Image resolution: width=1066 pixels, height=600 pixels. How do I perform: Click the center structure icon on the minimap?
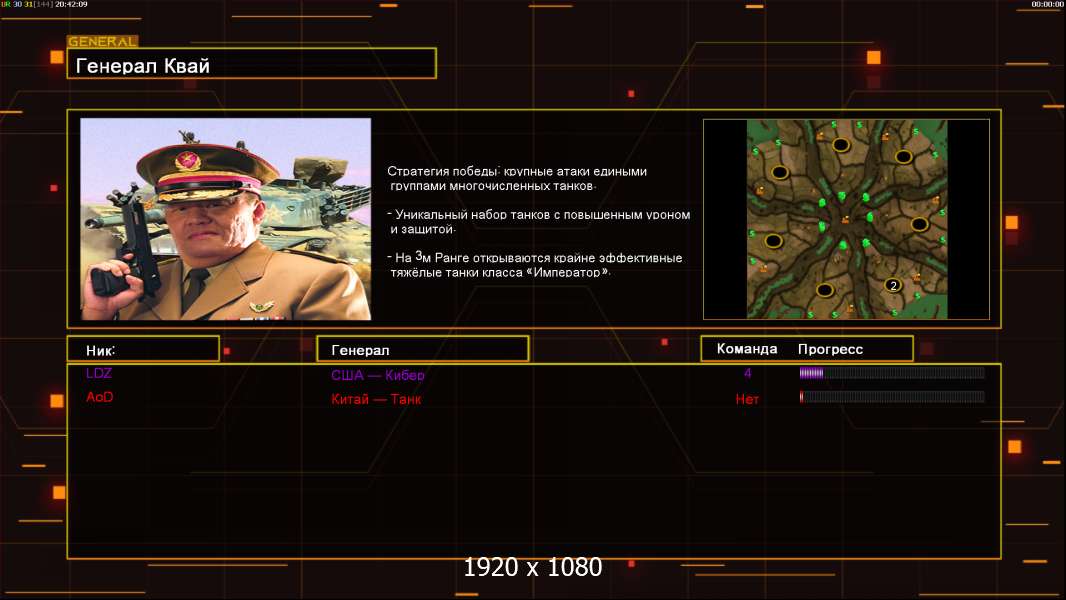pyautogui.click(x=845, y=219)
